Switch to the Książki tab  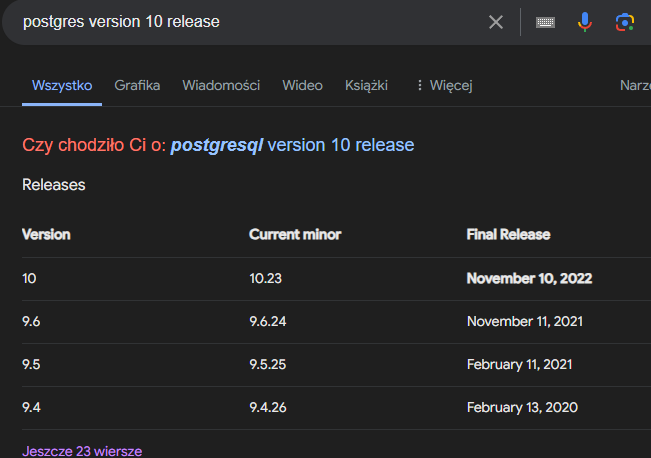click(x=366, y=86)
